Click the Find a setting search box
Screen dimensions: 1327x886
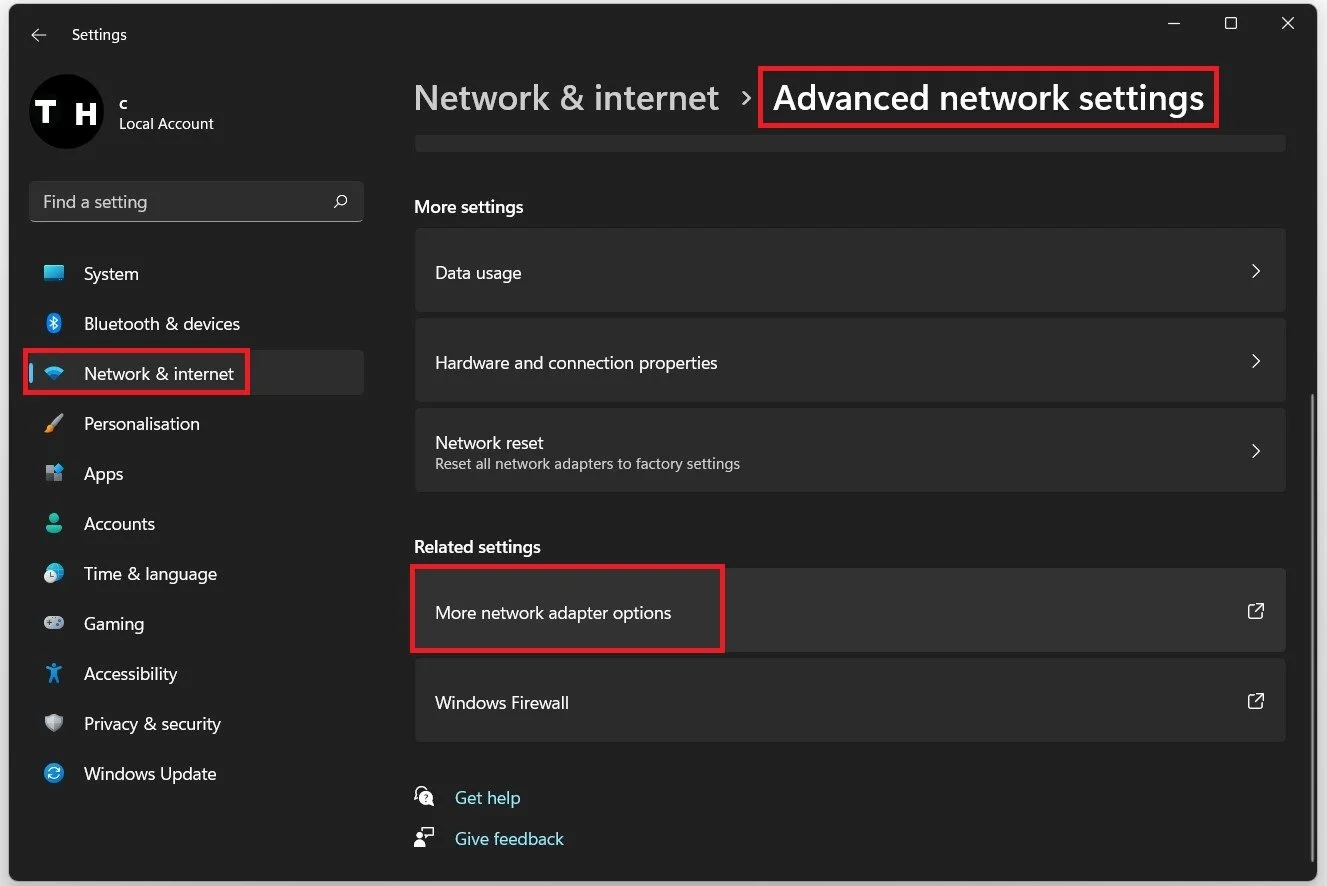point(196,202)
